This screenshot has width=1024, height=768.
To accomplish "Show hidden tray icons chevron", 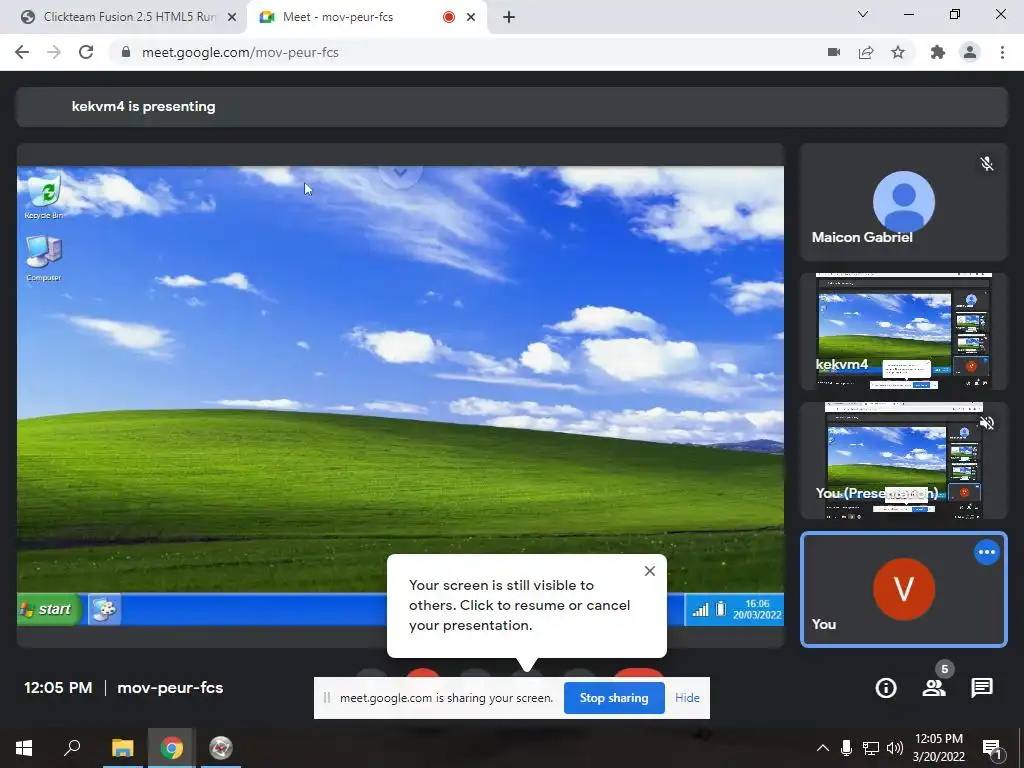I will pyautogui.click(x=823, y=748).
